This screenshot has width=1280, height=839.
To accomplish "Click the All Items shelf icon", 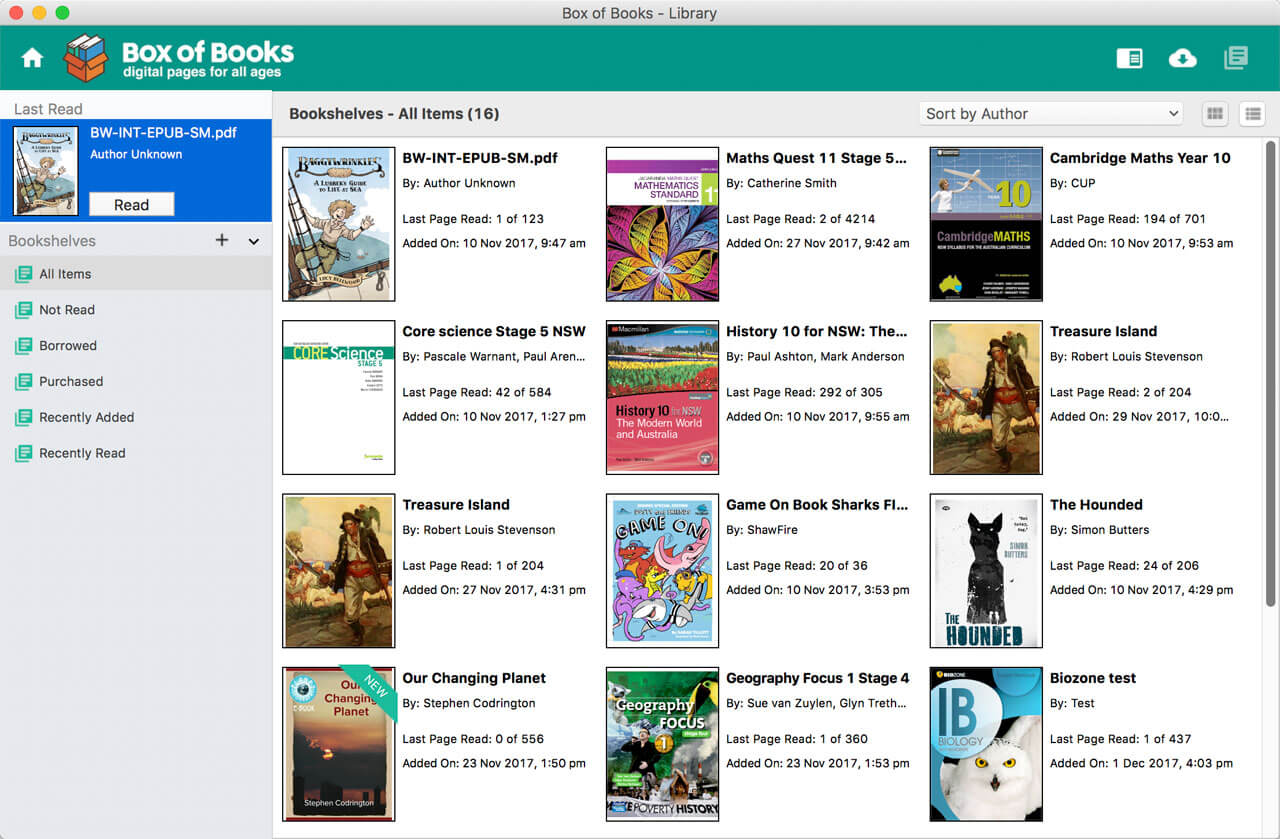I will tap(23, 274).
